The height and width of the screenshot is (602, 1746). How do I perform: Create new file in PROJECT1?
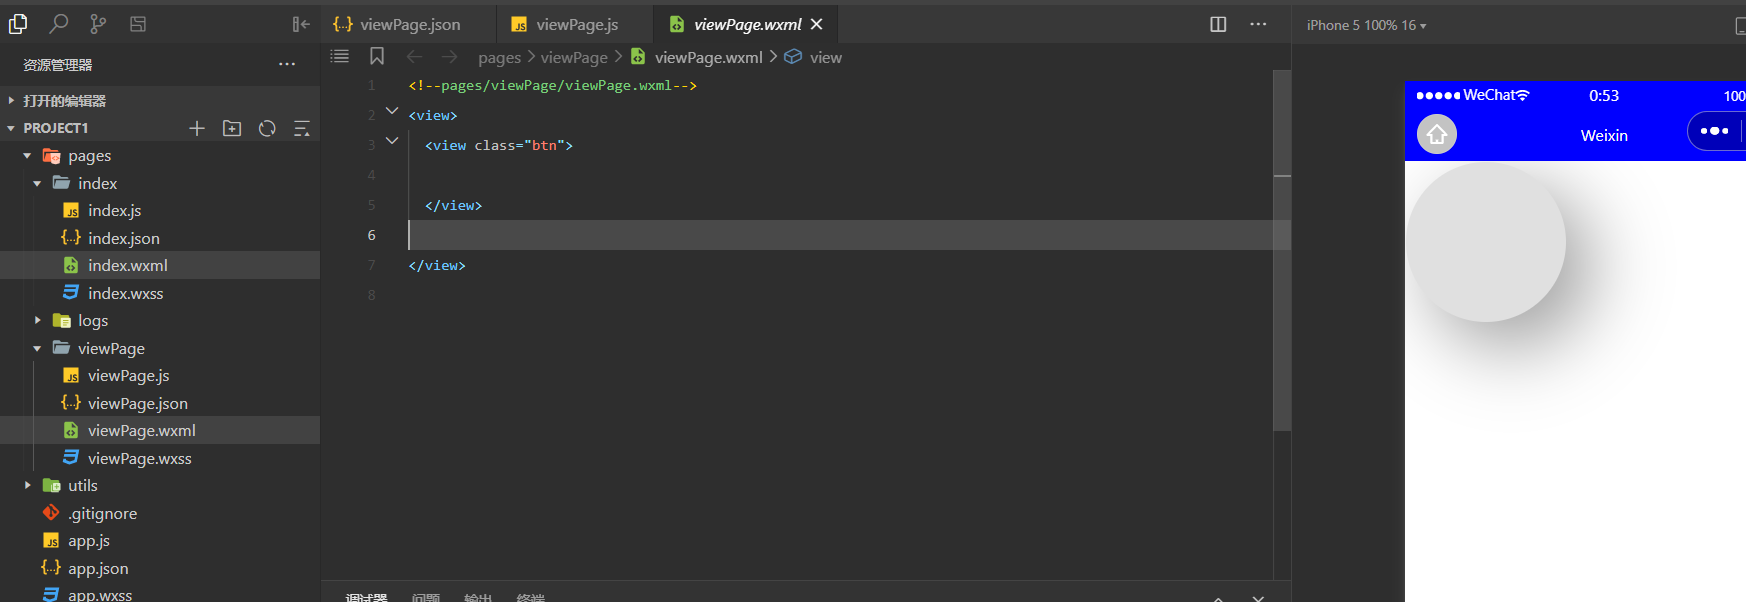(197, 128)
